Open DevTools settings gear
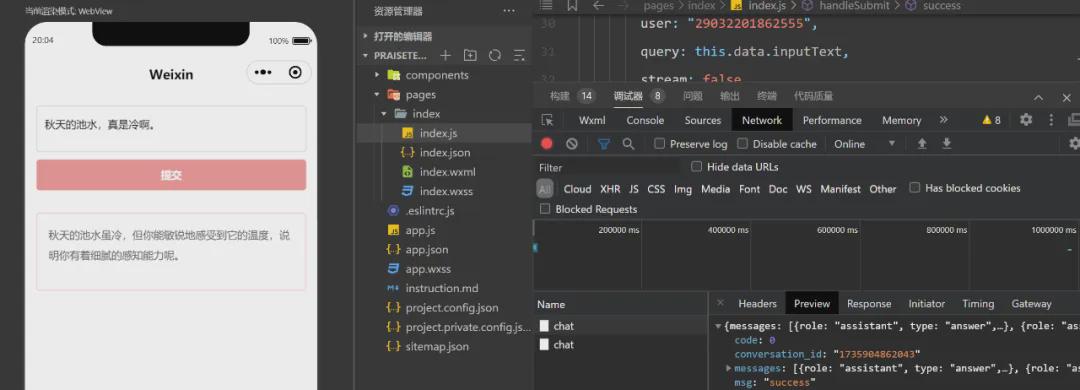 click(1026, 120)
